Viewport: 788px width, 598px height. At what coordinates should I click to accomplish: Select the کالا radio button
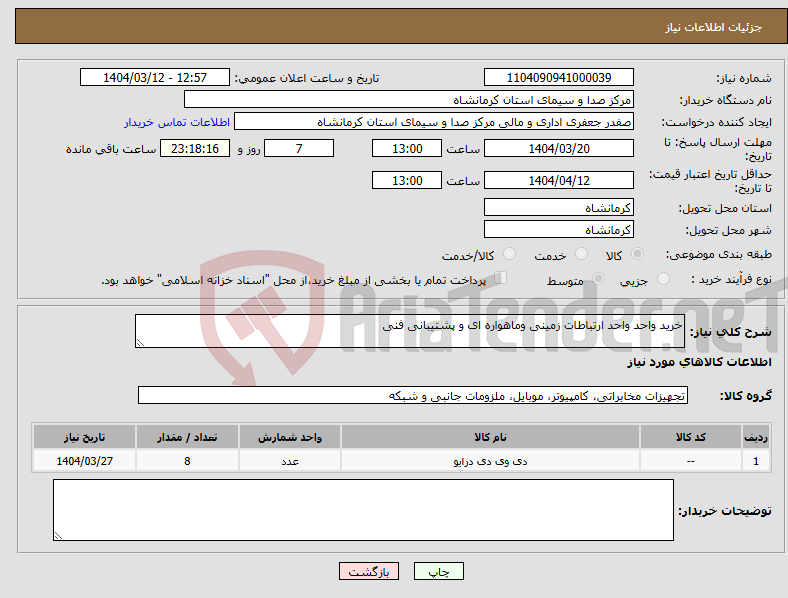[x=637, y=254]
